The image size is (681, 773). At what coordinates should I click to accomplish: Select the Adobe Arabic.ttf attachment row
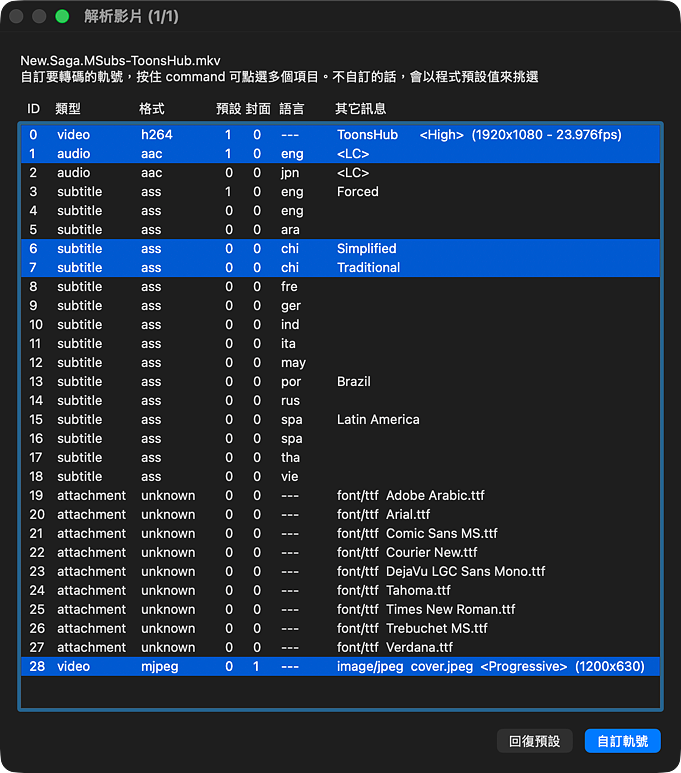click(x=340, y=496)
